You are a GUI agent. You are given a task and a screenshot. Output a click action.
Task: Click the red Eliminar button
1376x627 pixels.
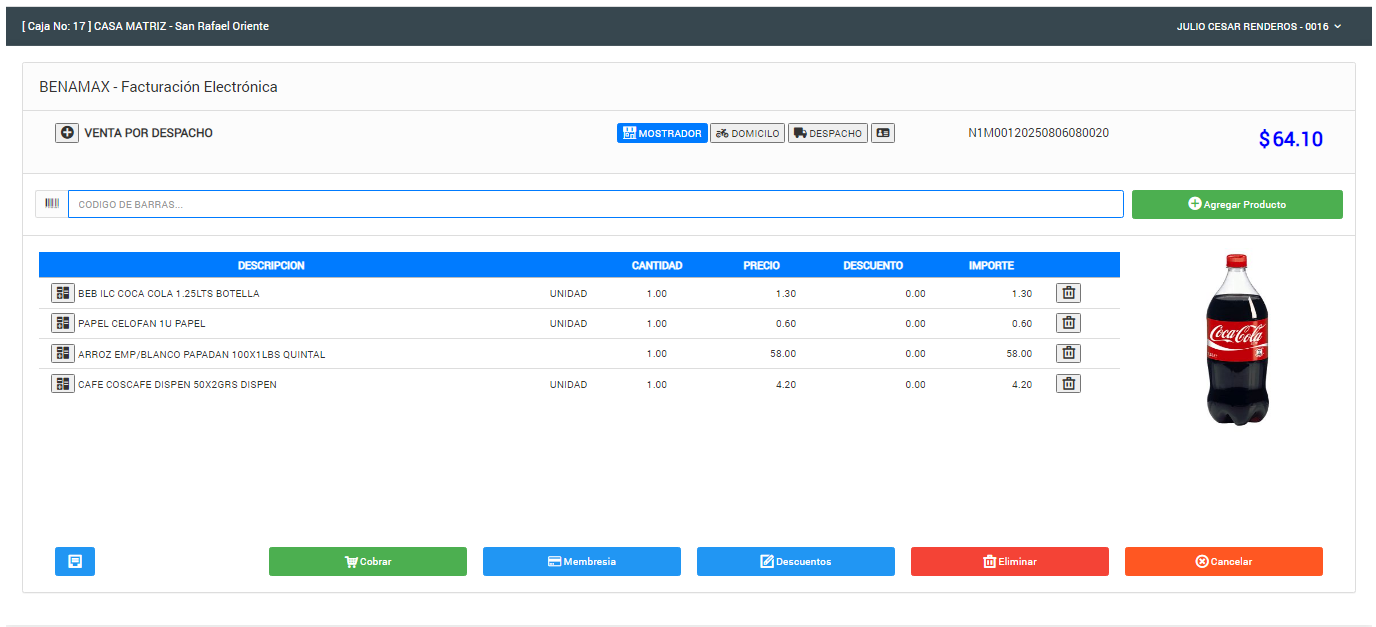click(x=1009, y=561)
